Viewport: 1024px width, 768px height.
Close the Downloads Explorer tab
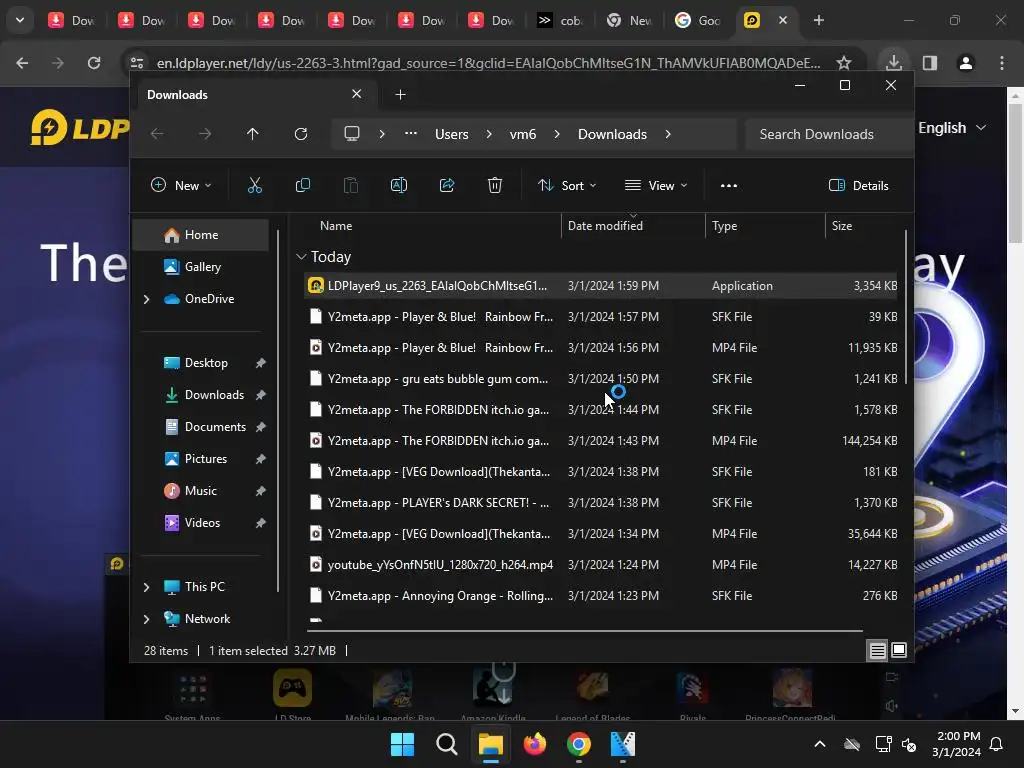357,94
